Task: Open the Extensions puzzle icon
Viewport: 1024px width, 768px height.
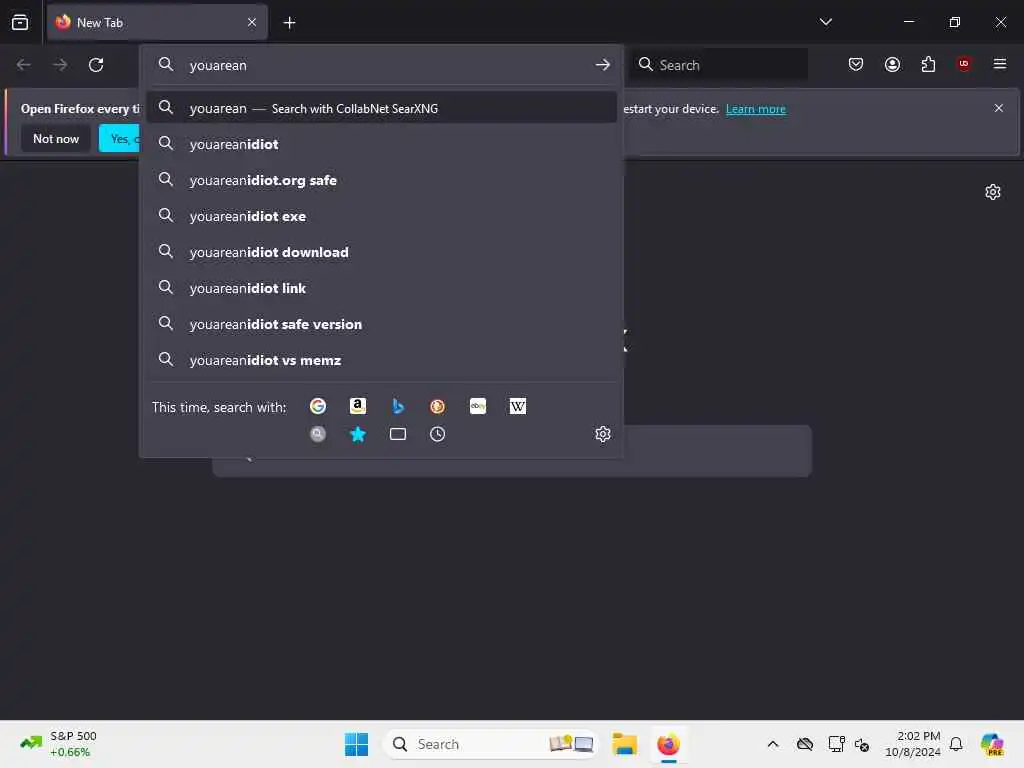Action: (x=928, y=64)
